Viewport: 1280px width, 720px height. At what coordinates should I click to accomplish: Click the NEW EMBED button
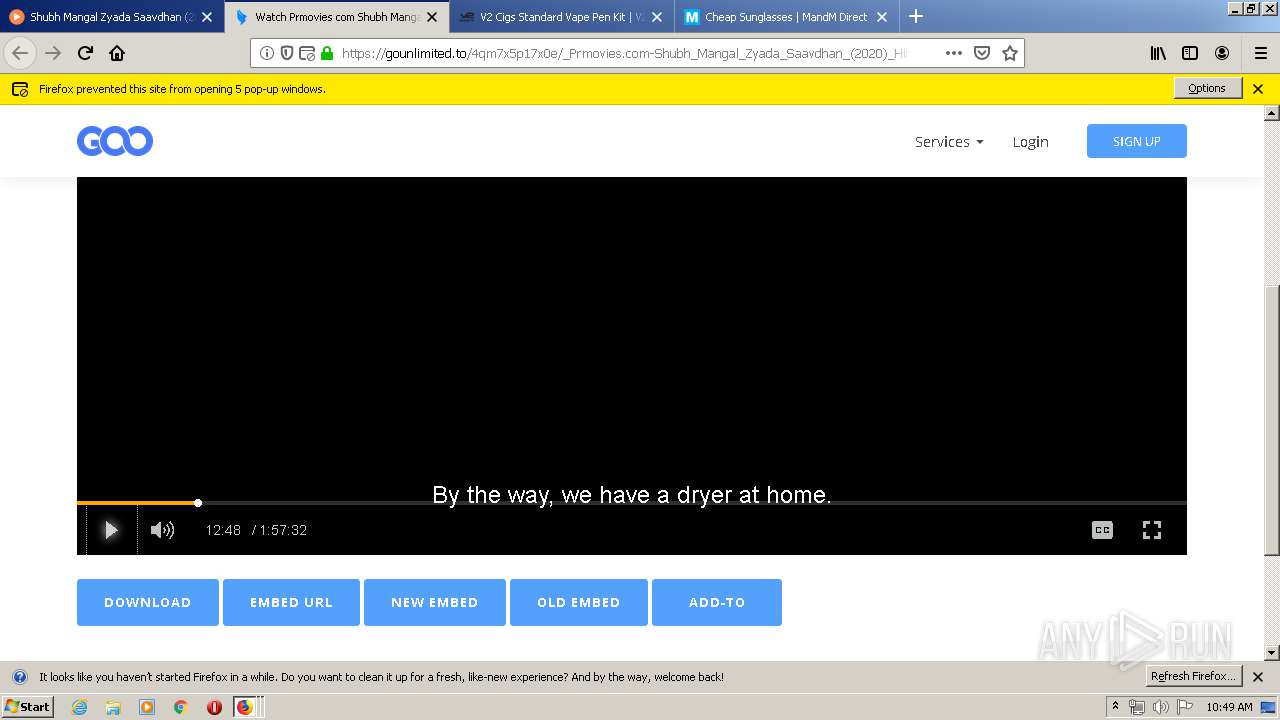point(435,602)
